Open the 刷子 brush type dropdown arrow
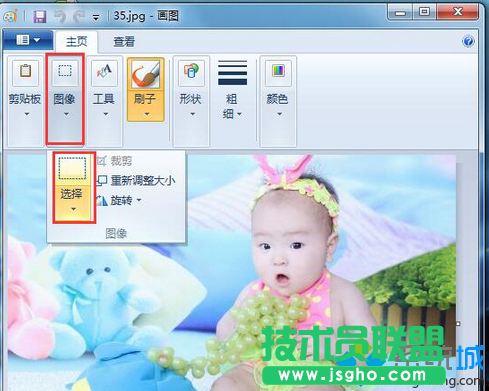The image size is (489, 391). (146, 114)
